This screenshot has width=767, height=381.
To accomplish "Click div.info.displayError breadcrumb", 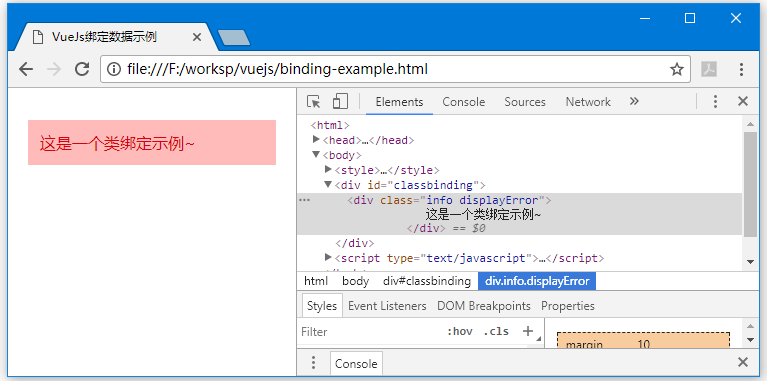I will click(537, 281).
